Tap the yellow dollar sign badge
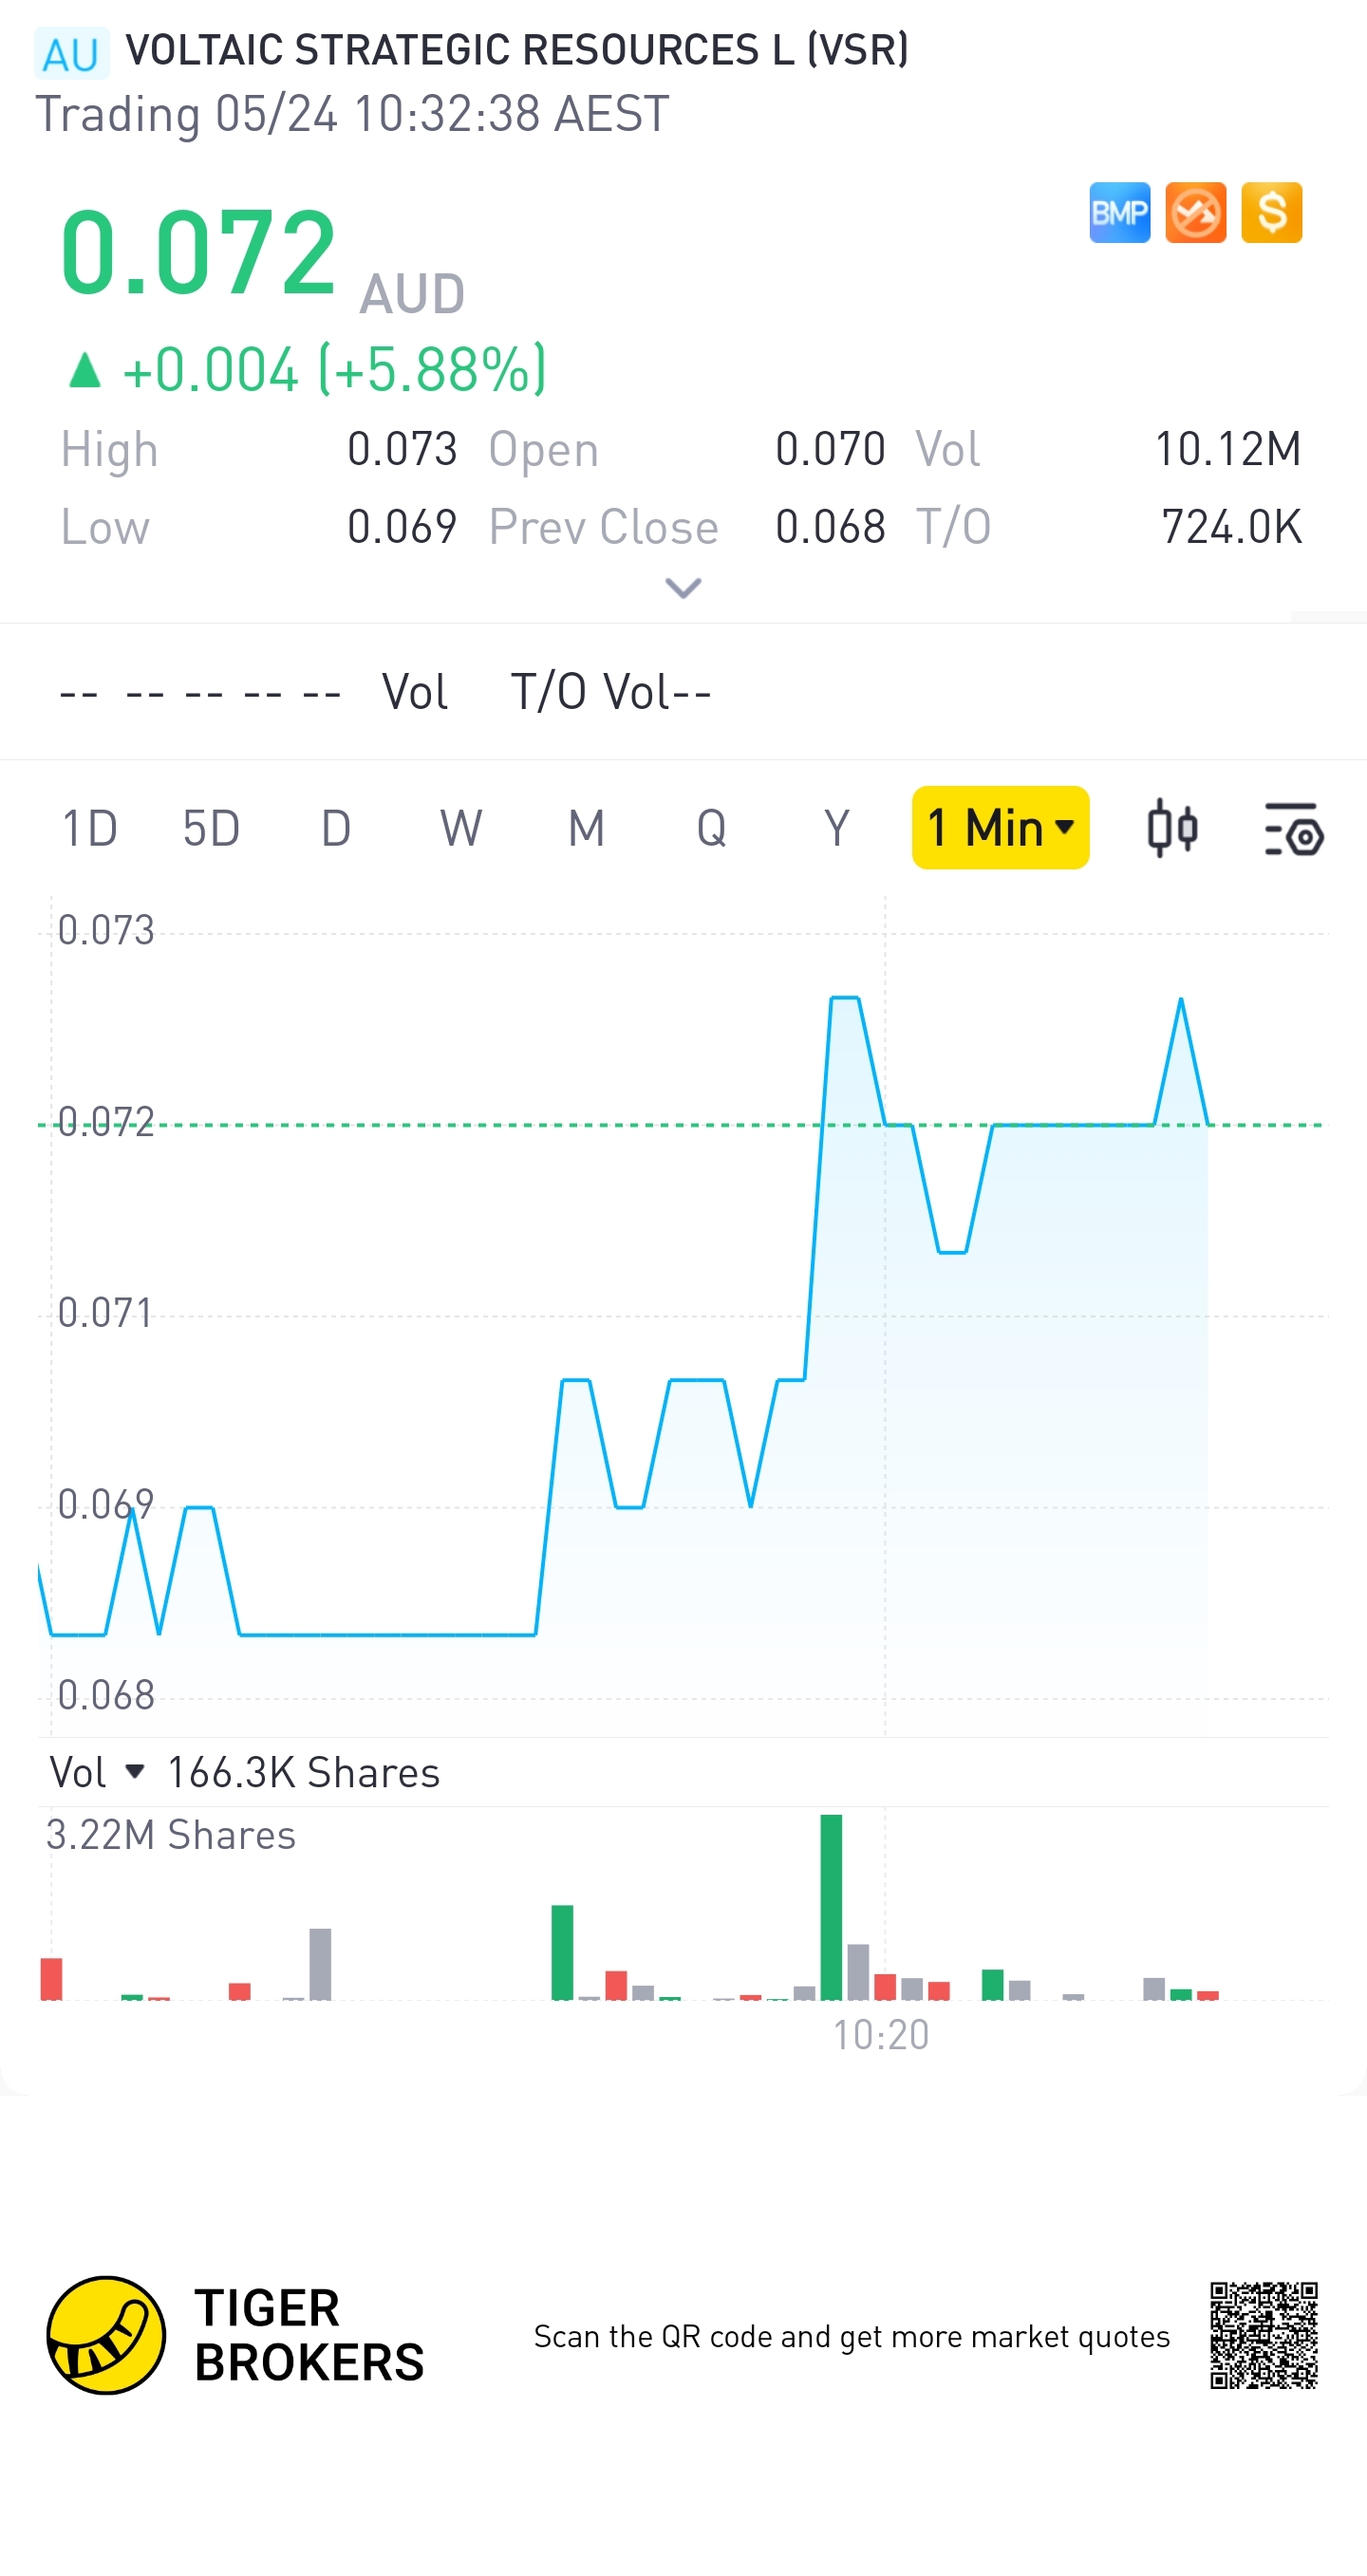 (x=1271, y=213)
